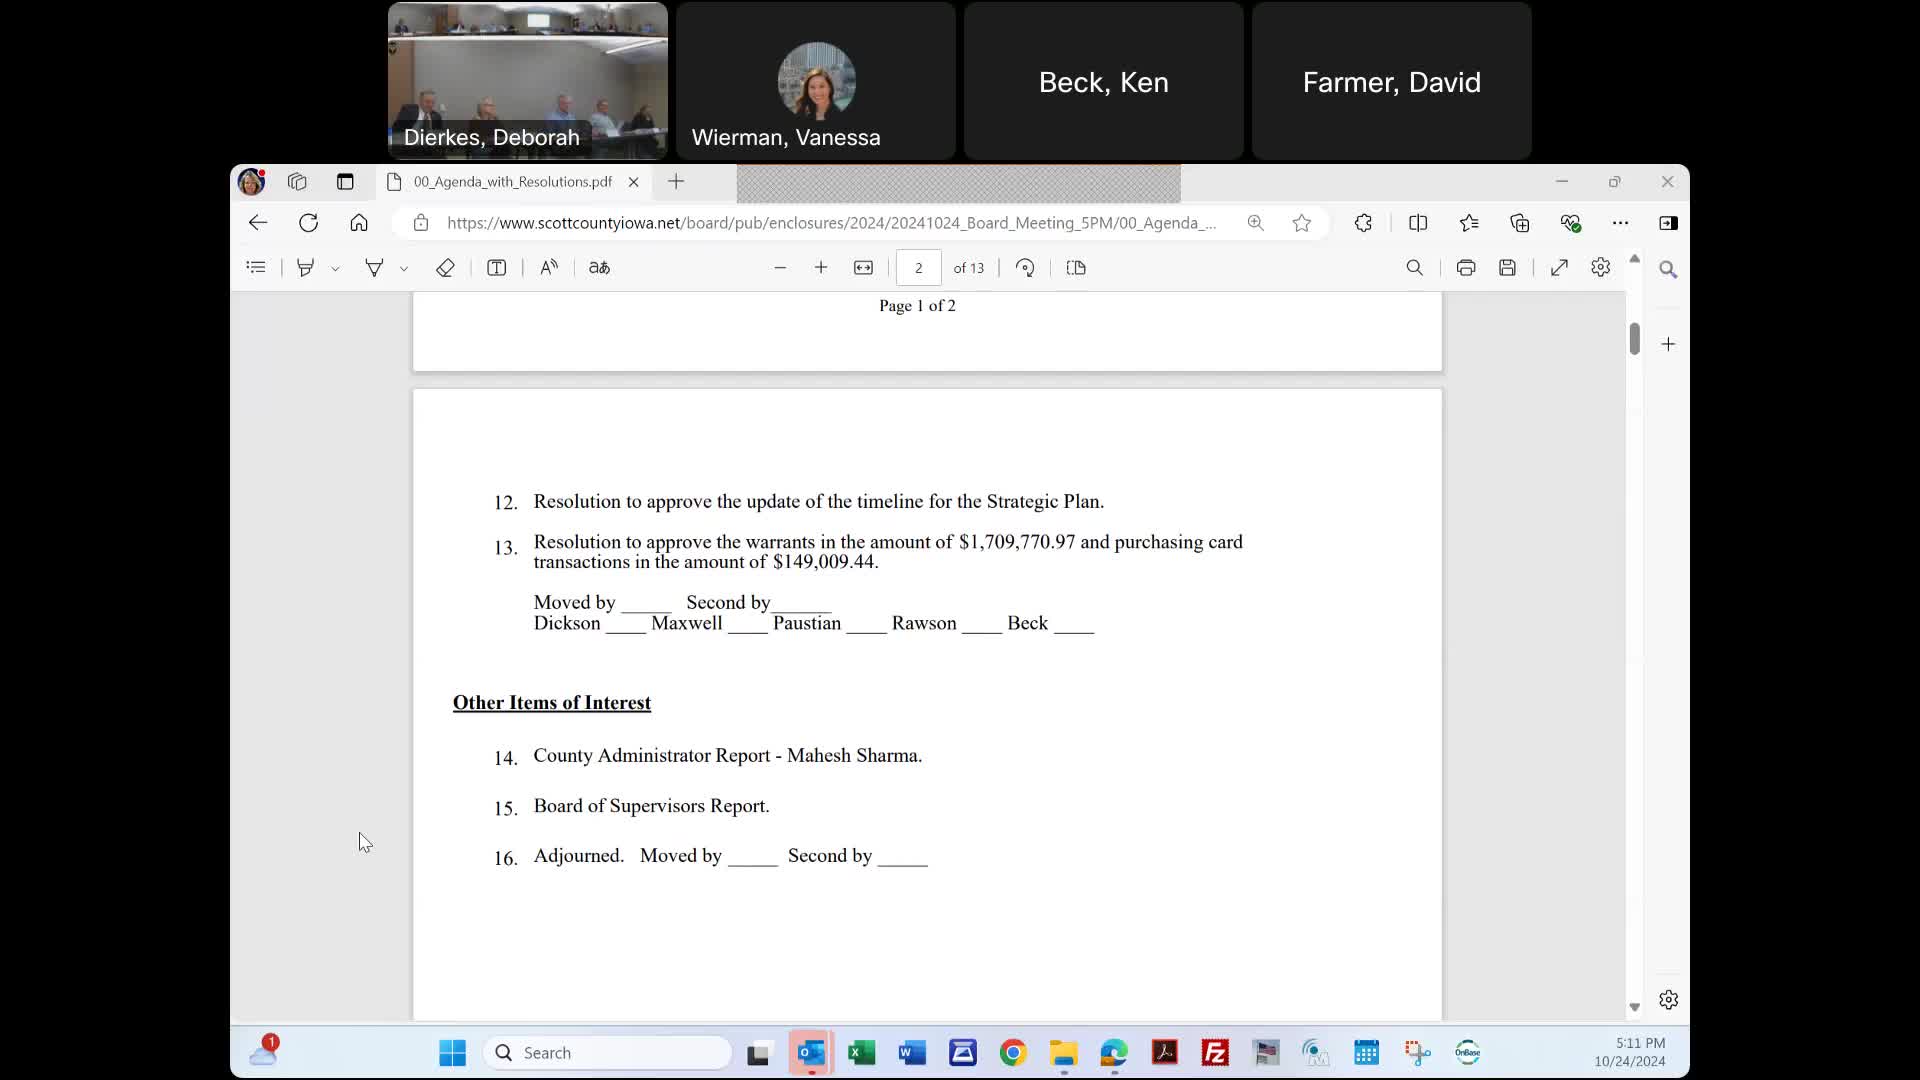Viewport: 1920px width, 1080px height.
Task: Save the PDF document
Action: [x=1508, y=268]
